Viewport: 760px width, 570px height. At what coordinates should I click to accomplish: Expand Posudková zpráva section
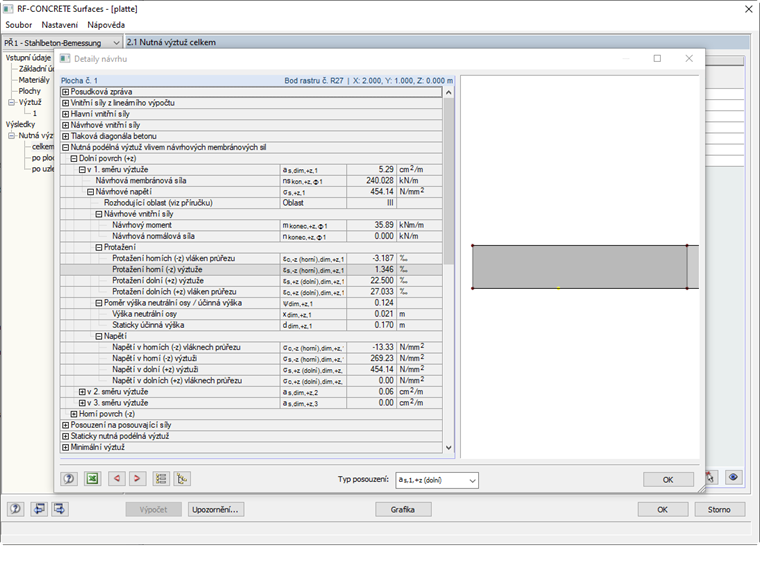point(65,92)
